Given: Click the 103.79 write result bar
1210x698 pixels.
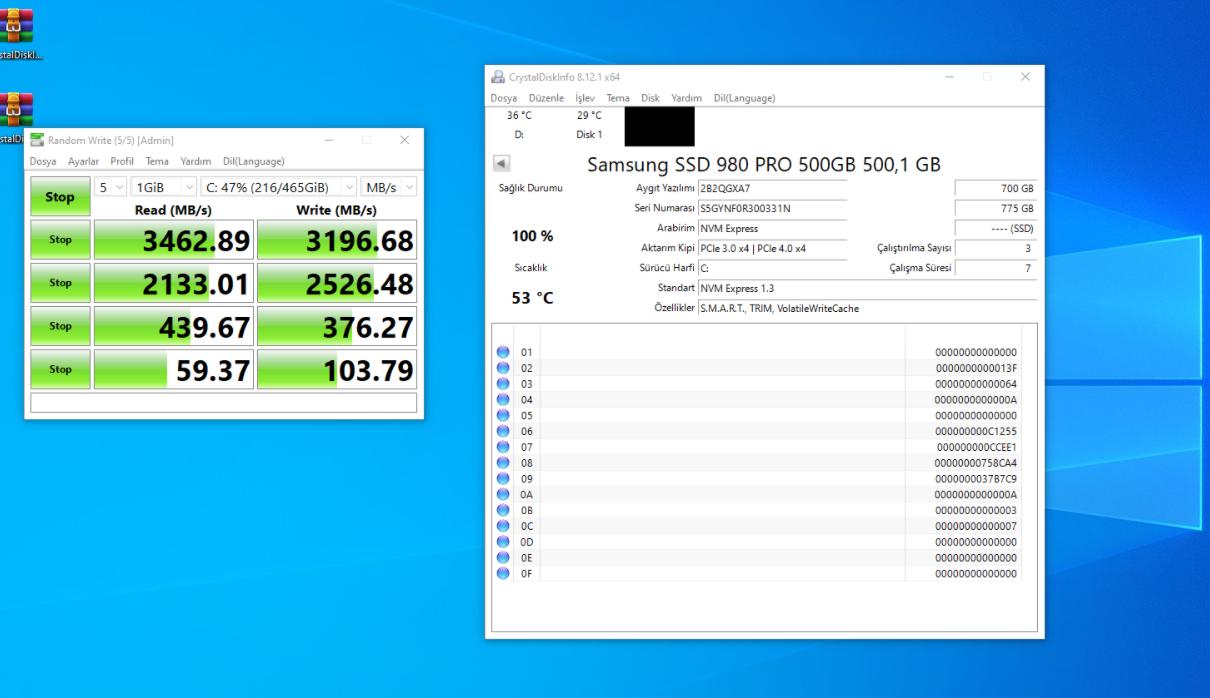Looking at the screenshot, I should [337, 369].
